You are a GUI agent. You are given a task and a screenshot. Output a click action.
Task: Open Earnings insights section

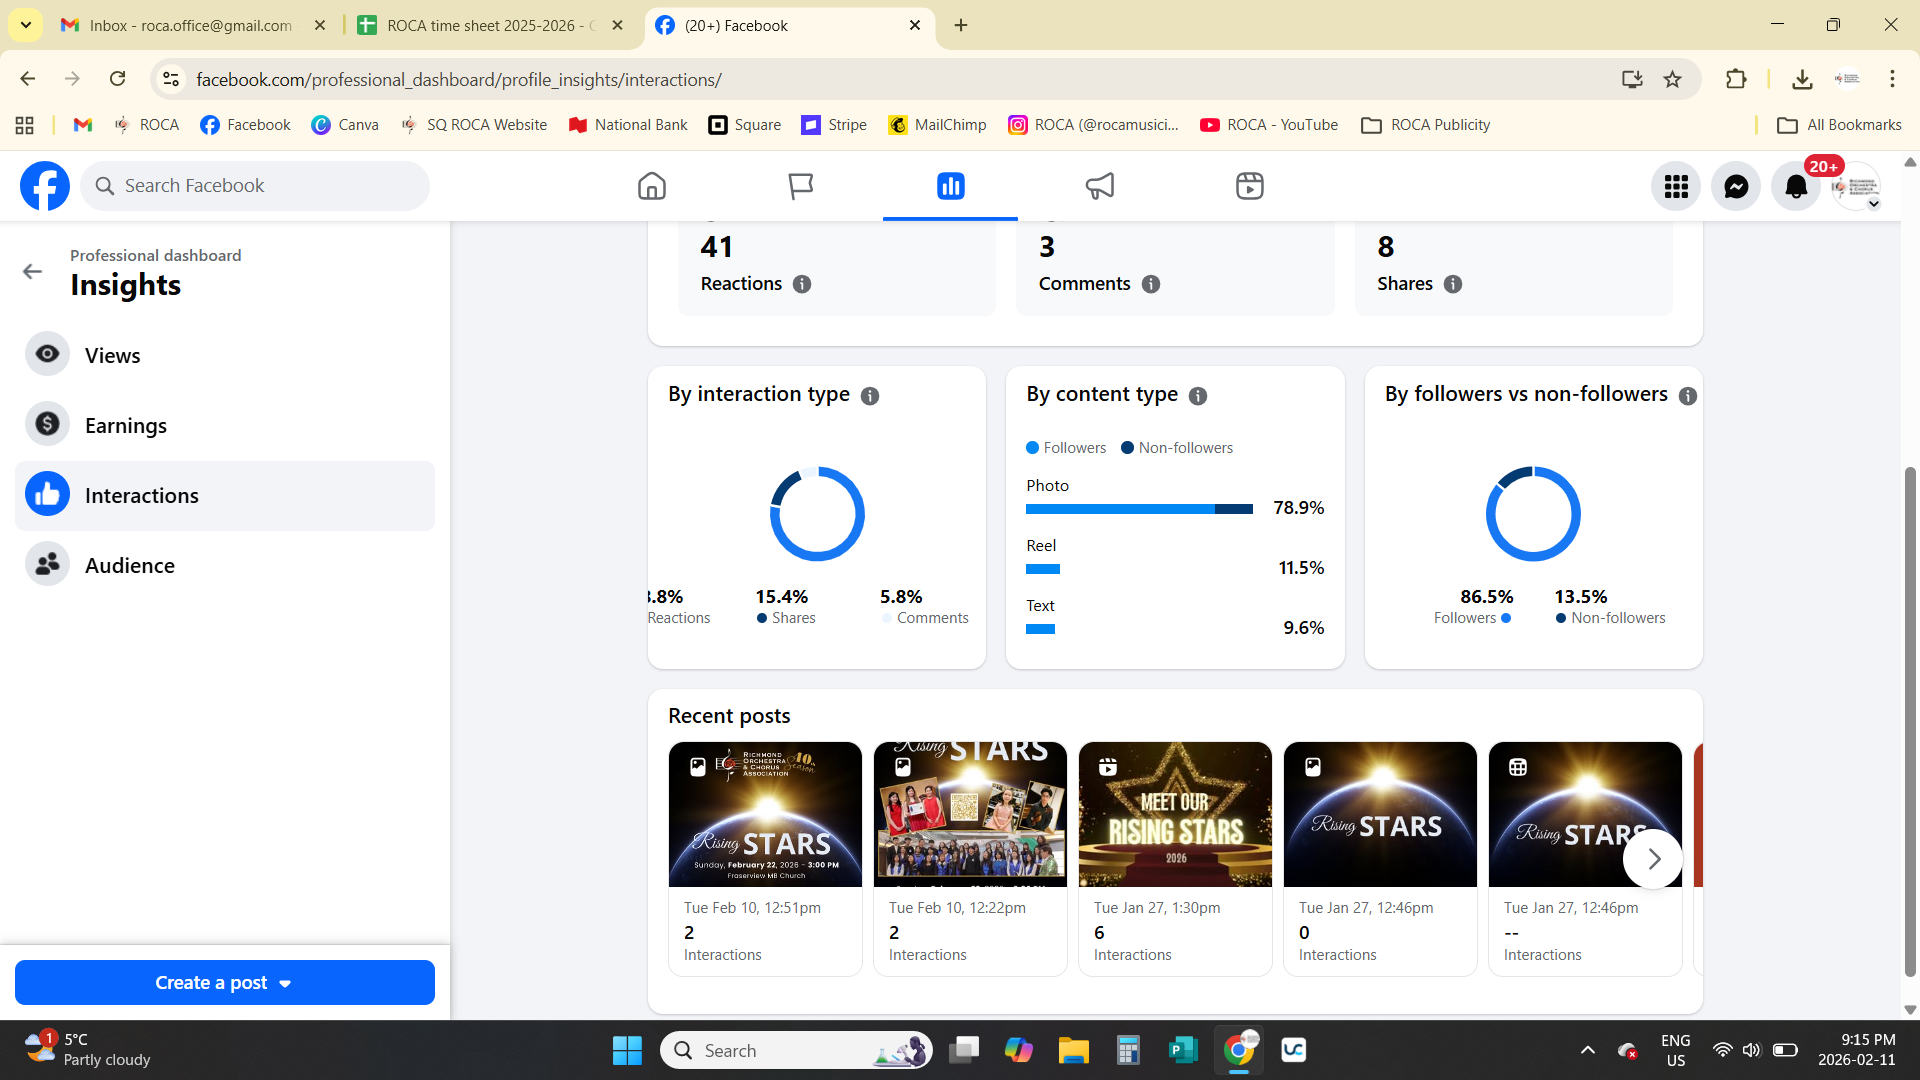126,425
